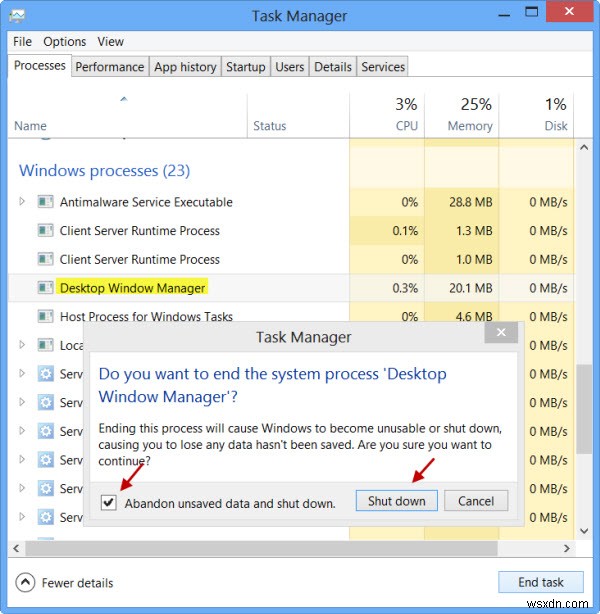600x614 pixels.
Task: Click the vertical scrollbar down arrow
Action: (584, 531)
